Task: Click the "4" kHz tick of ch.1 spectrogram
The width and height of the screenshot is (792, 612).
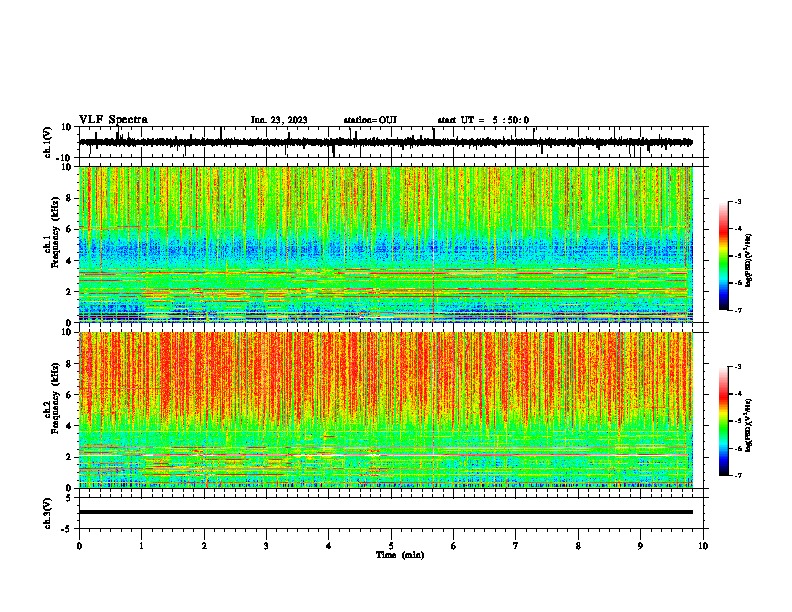Action: tap(69, 261)
